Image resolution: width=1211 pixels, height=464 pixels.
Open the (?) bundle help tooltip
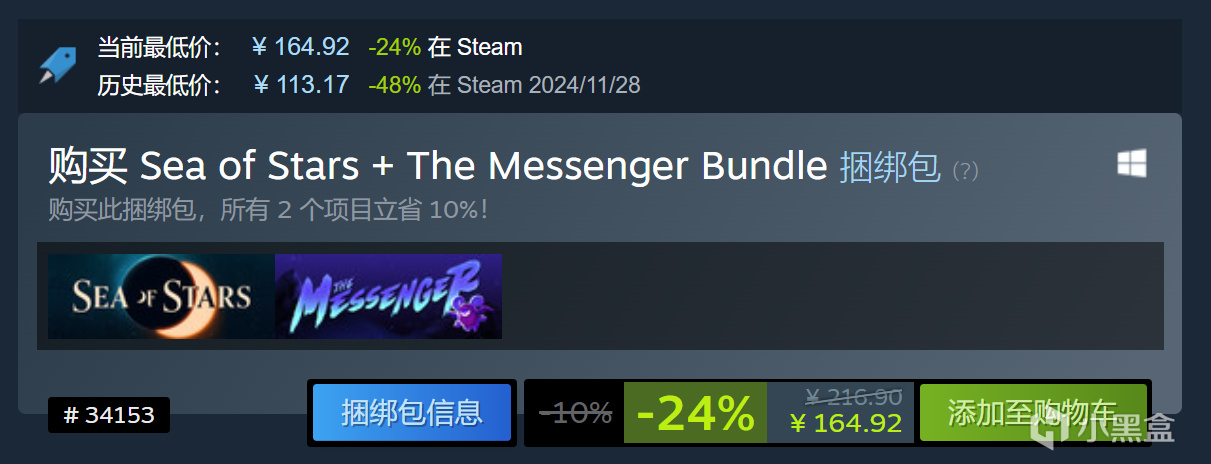click(x=965, y=171)
